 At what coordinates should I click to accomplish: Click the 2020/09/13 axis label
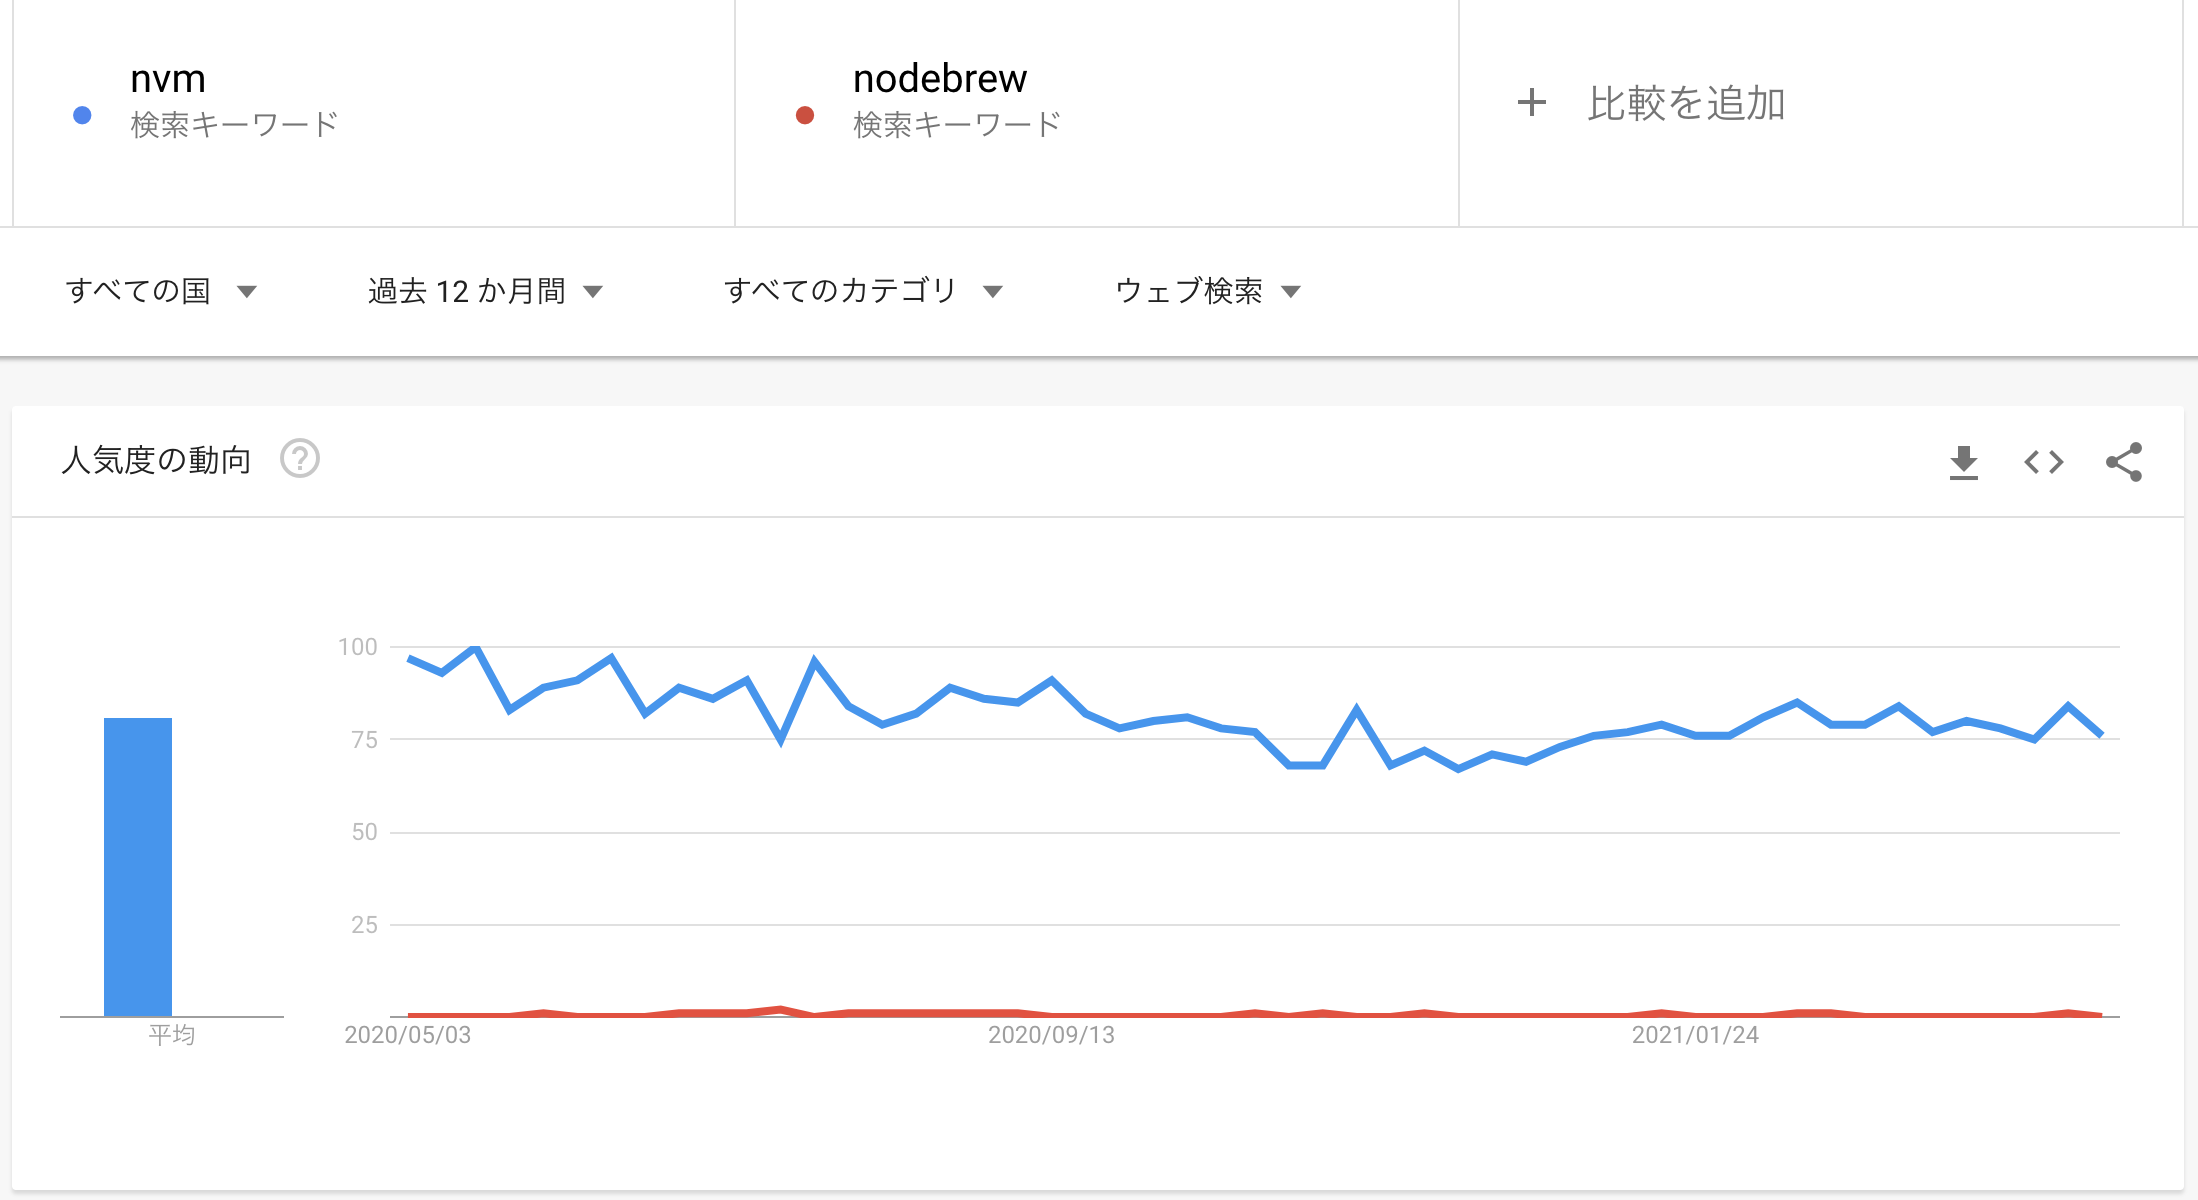(x=1053, y=1036)
